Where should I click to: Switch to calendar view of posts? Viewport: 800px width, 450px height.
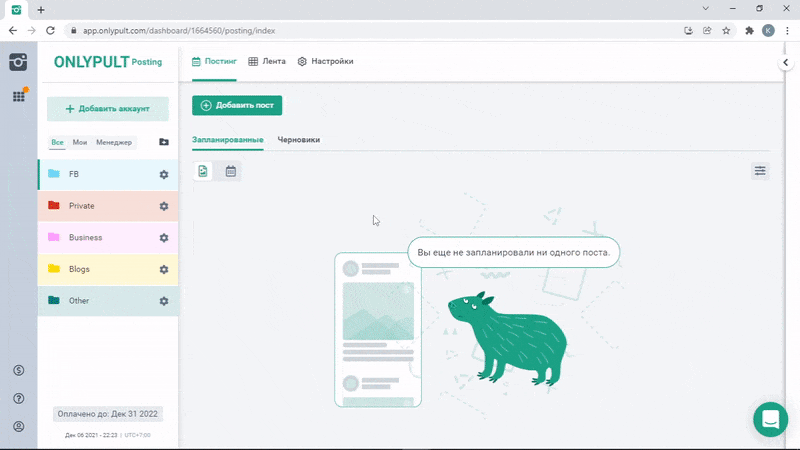tap(231, 171)
